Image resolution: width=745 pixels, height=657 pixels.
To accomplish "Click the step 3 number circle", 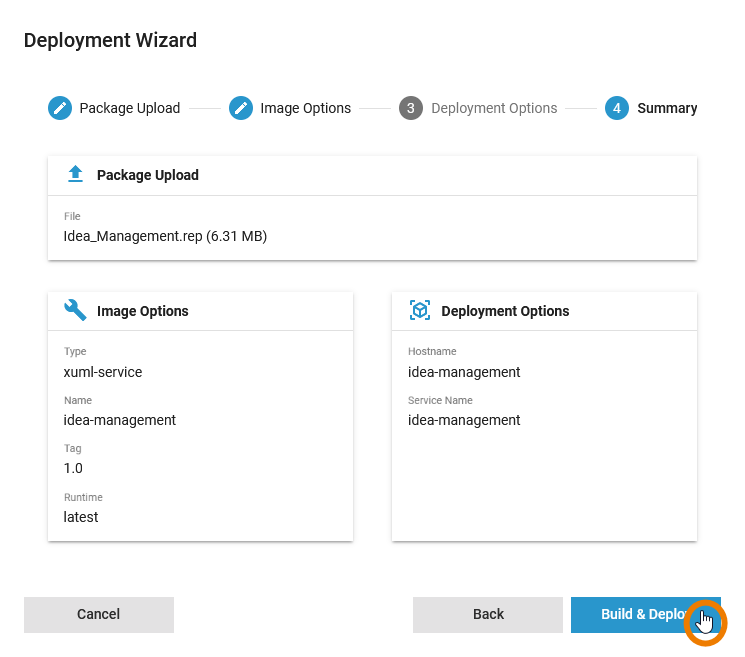I will (x=411, y=108).
